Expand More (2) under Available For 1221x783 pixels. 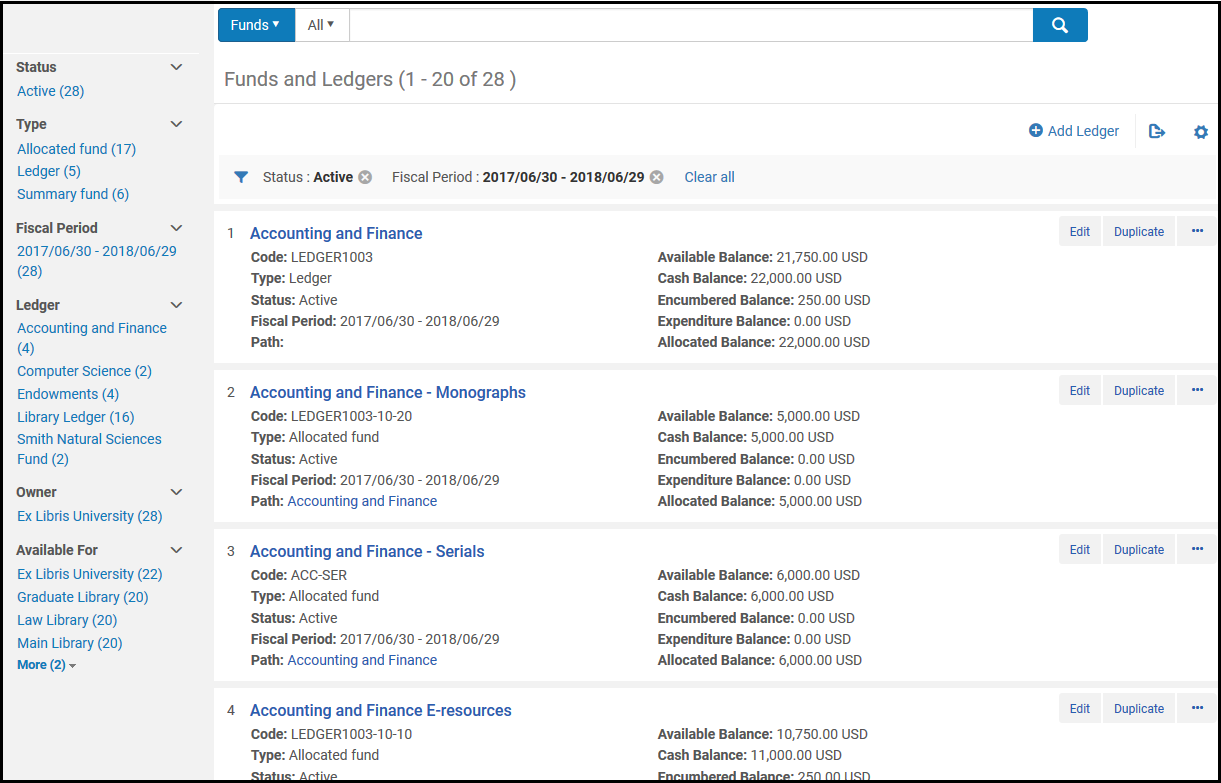point(46,665)
